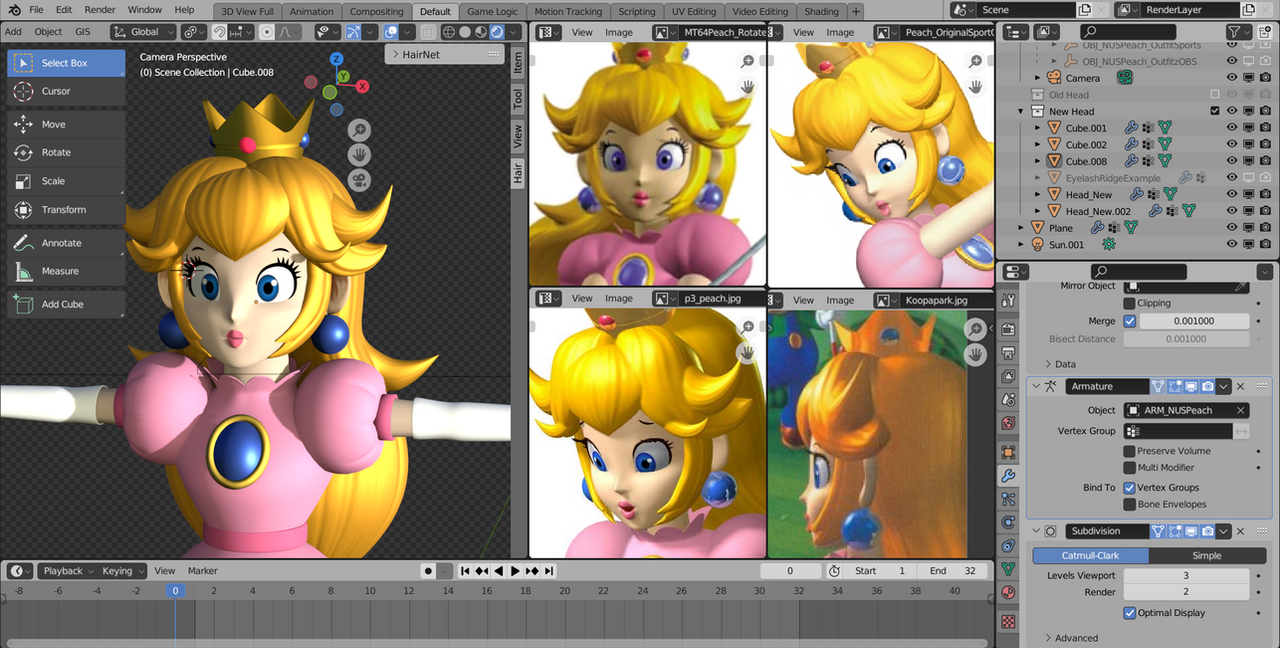
Task: Select the Simple subdivision type
Action: click(x=1207, y=556)
